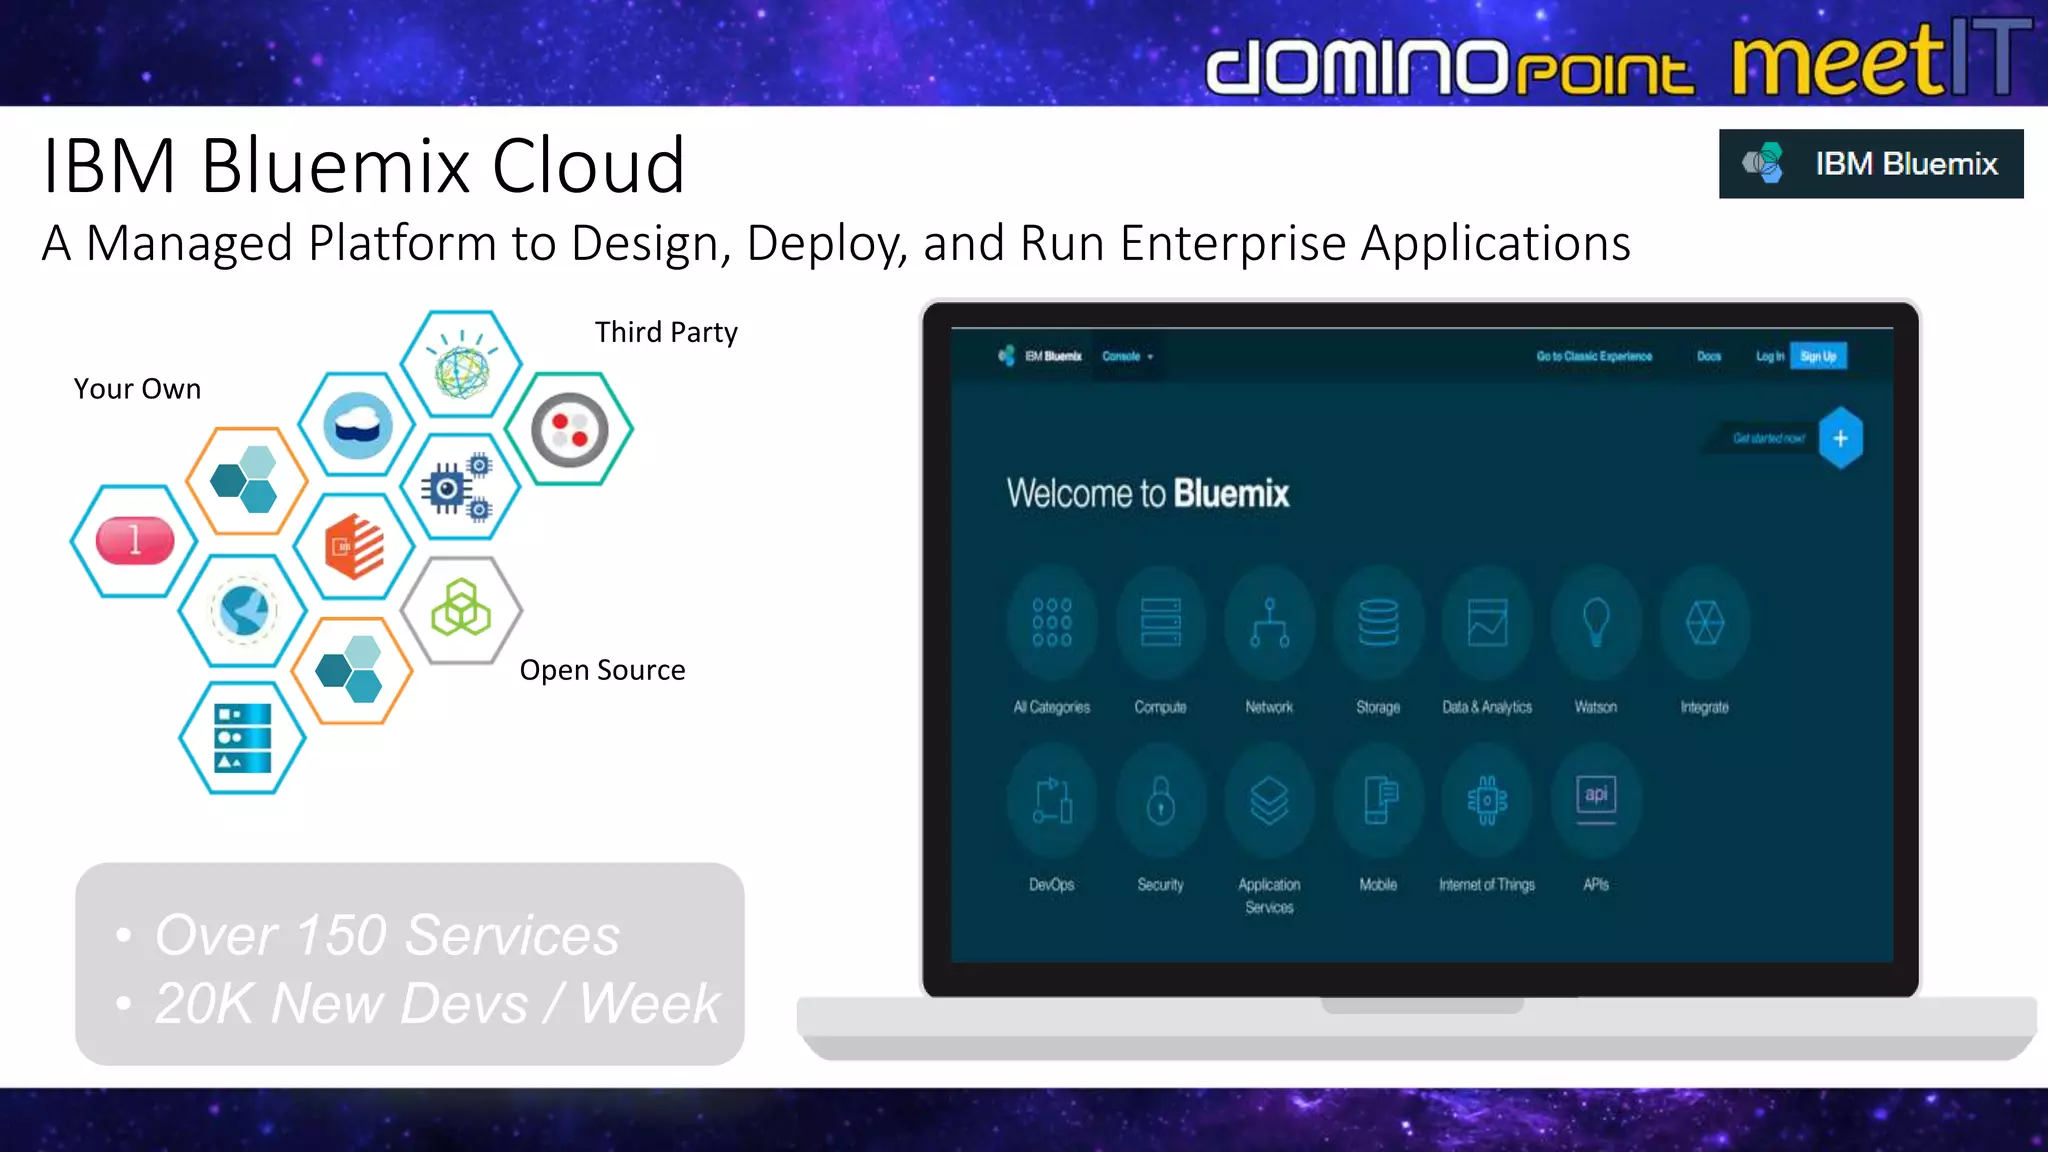This screenshot has width=2048, height=1152.
Task: Click the blue plus hexagon button
Action: point(1840,438)
